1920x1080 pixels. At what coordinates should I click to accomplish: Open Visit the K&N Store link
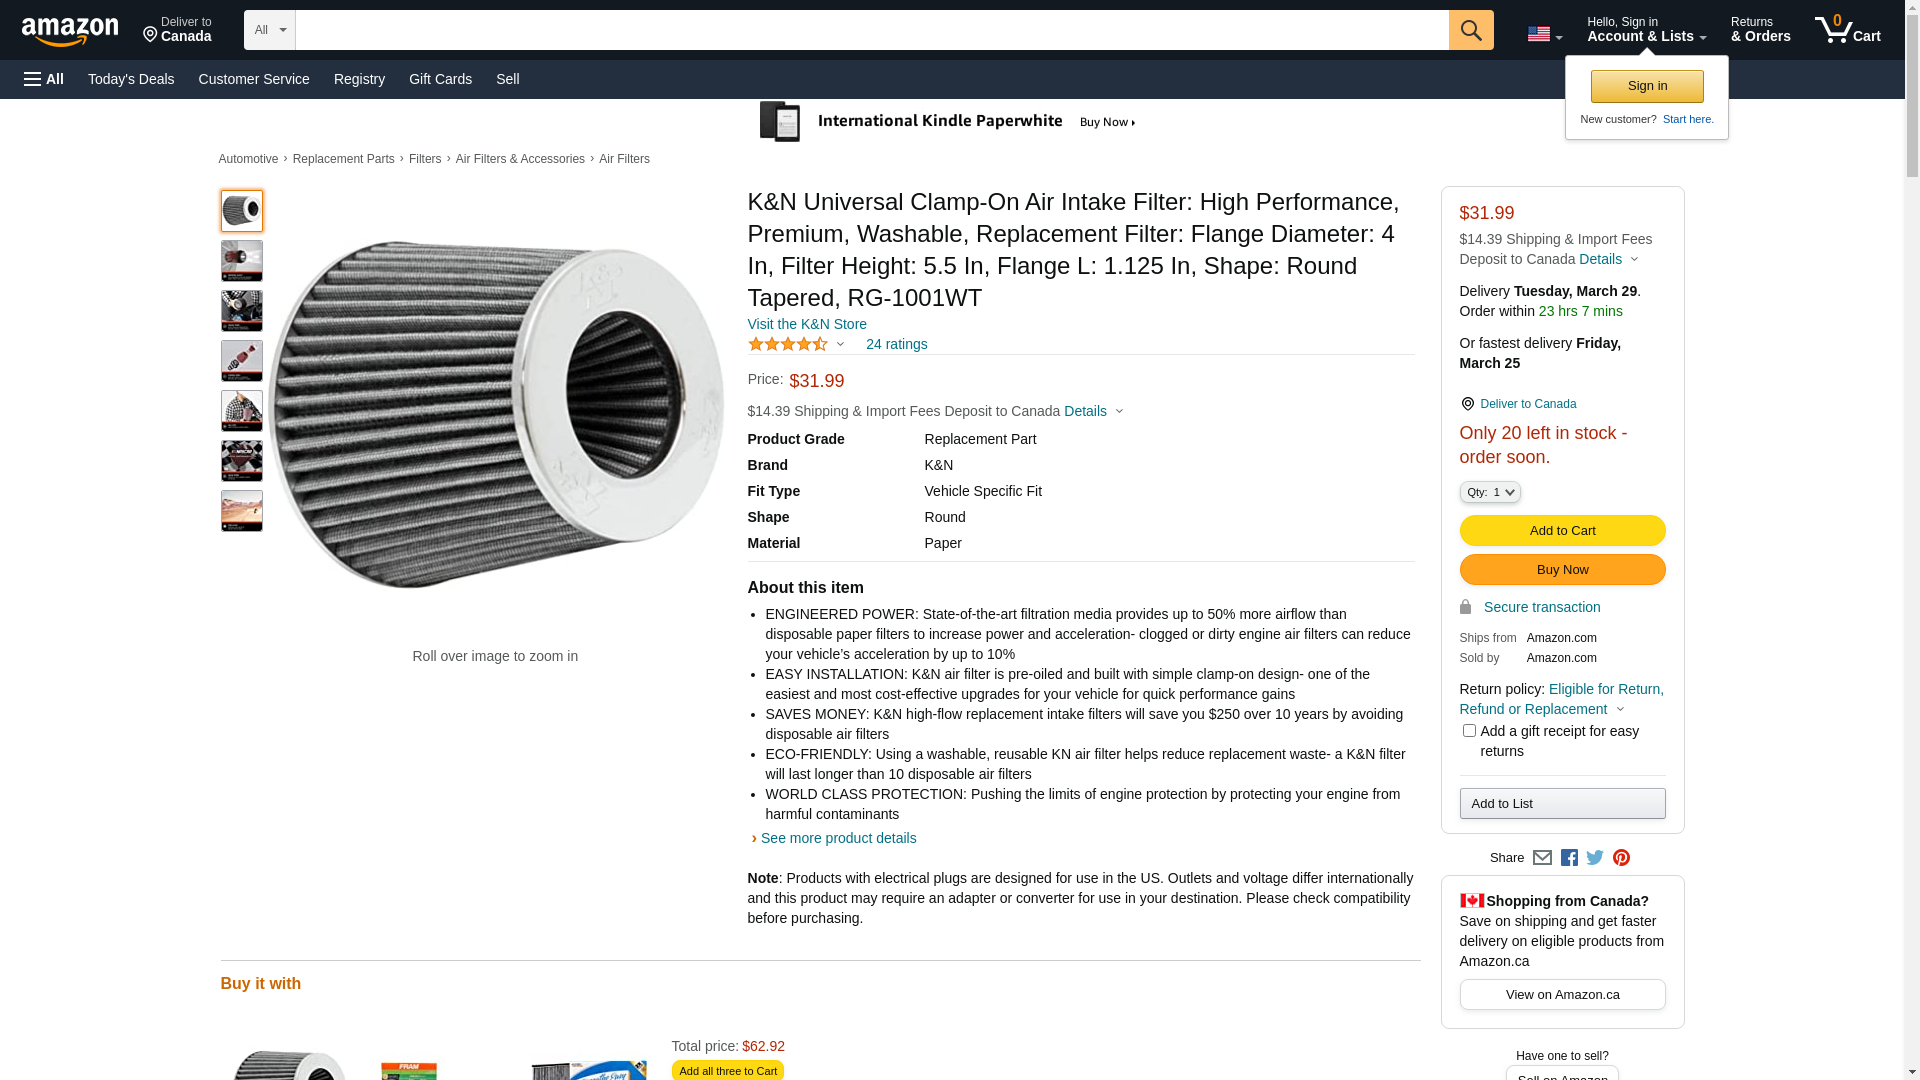[807, 324]
